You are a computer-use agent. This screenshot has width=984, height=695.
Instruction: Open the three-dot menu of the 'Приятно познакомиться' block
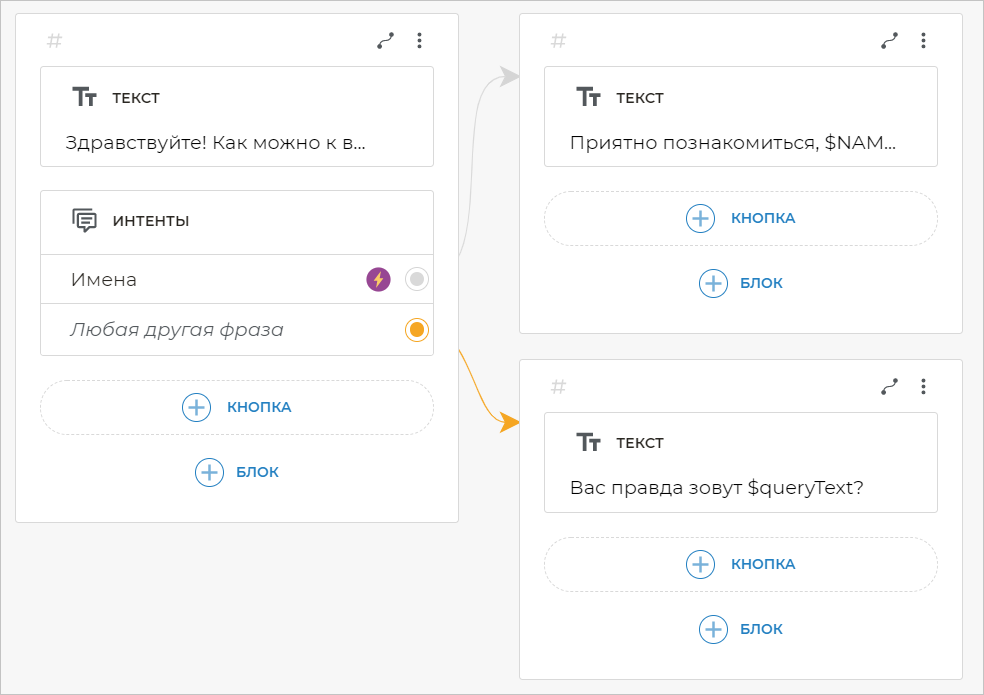tap(923, 41)
